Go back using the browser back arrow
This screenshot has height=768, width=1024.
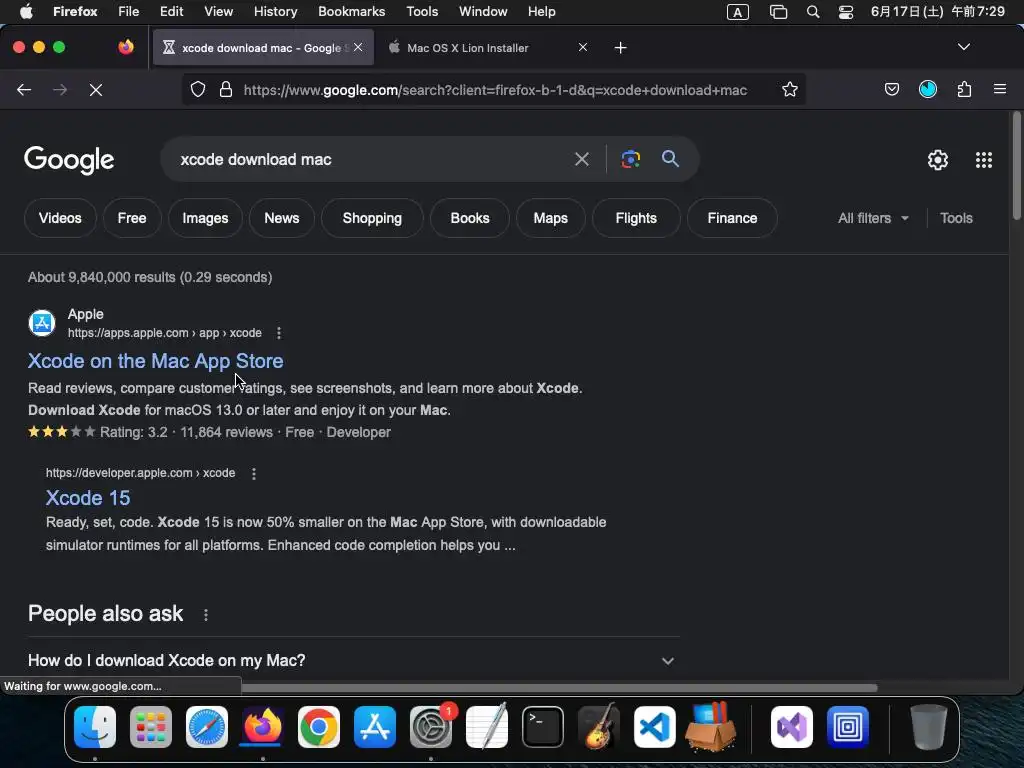tap(24, 89)
